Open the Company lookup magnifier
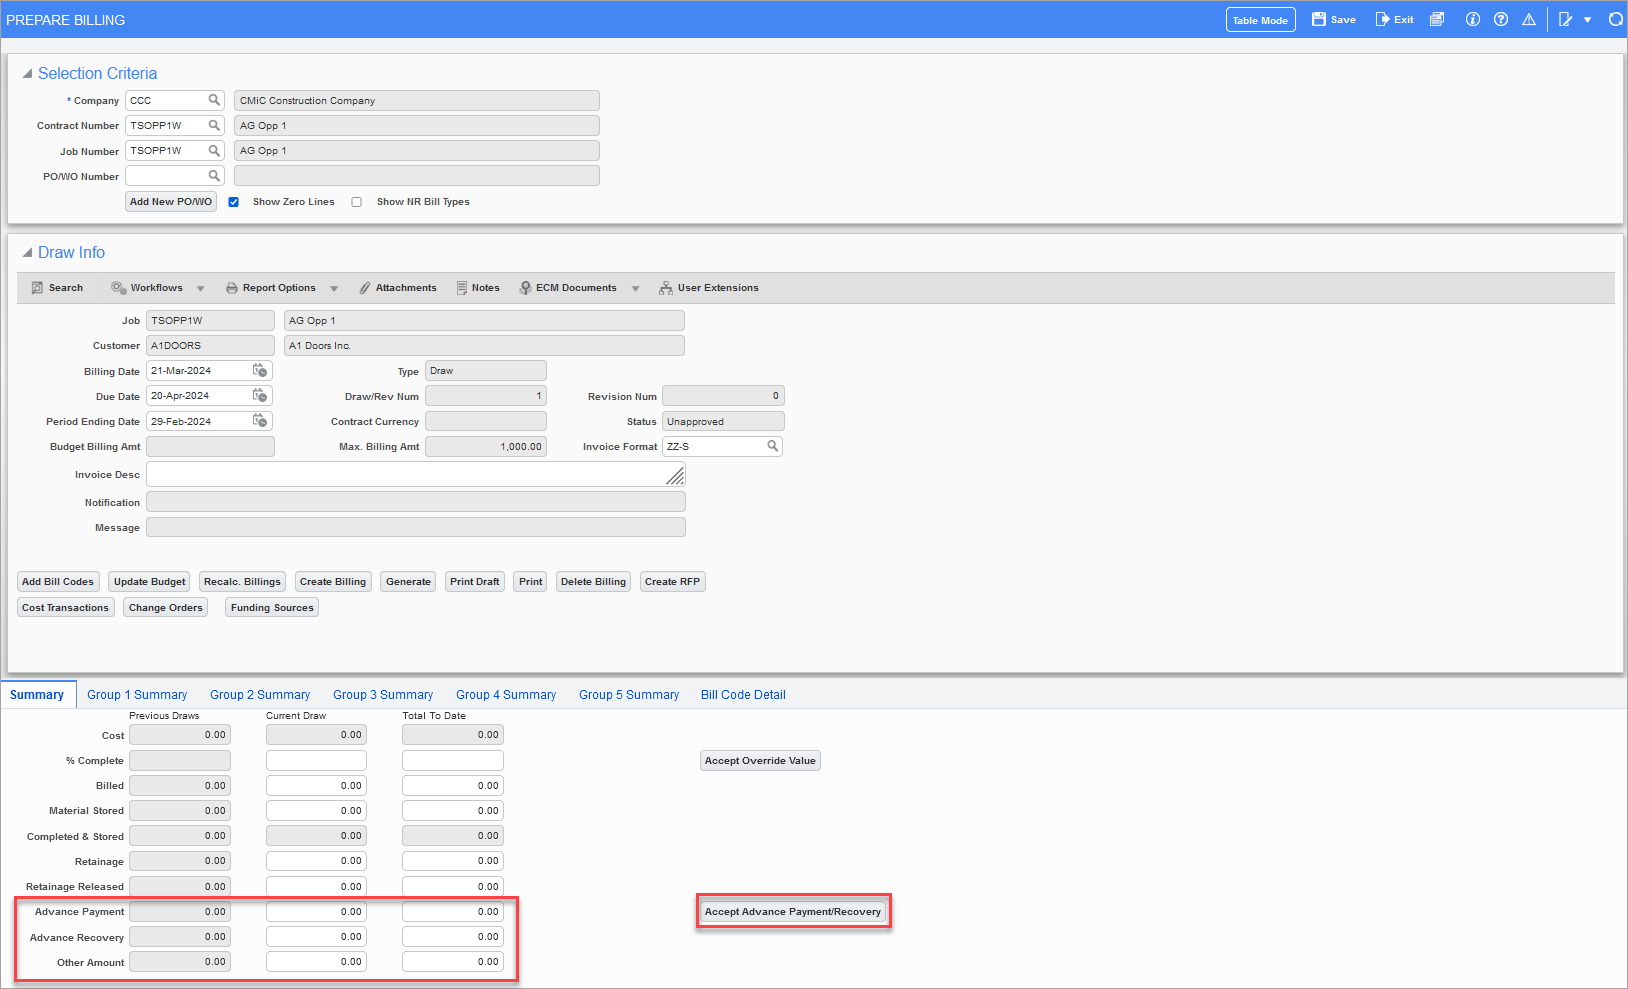Viewport: 1628px width, 989px height. tap(214, 100)
